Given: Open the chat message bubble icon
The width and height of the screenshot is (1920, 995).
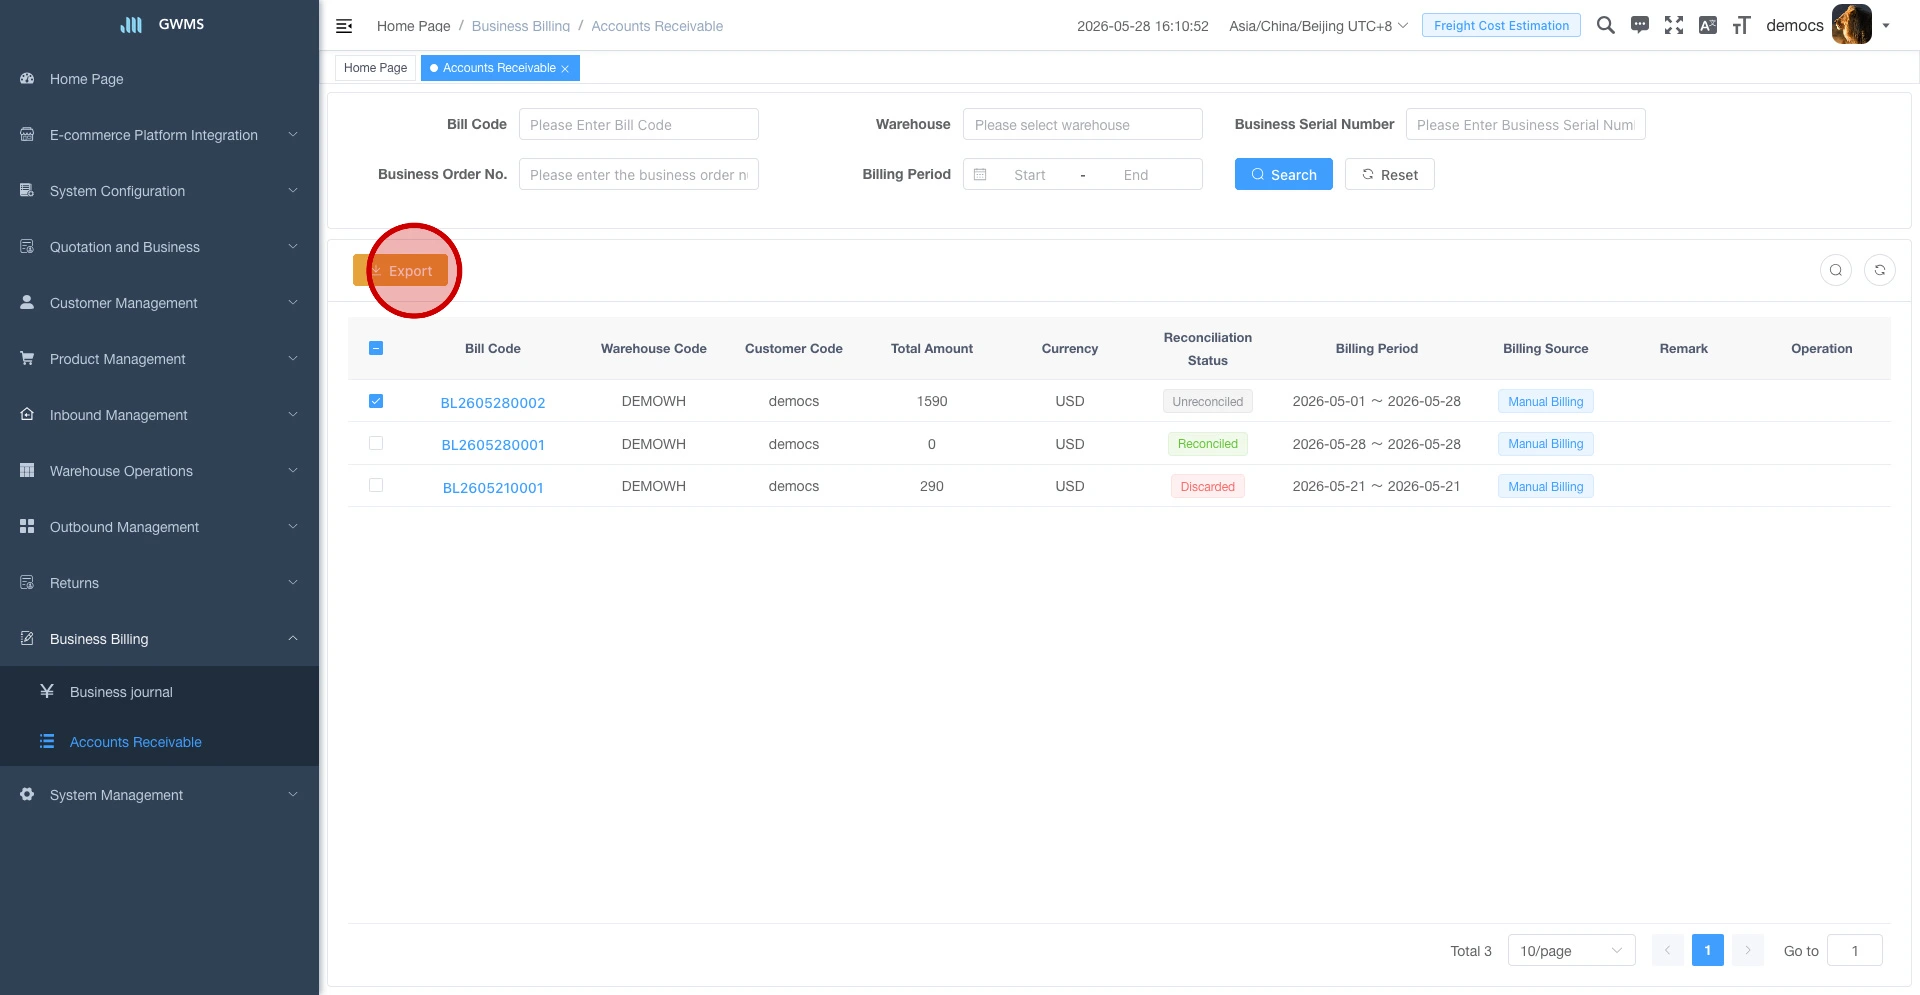Looking at the screenshot, I should [1640, 25].
